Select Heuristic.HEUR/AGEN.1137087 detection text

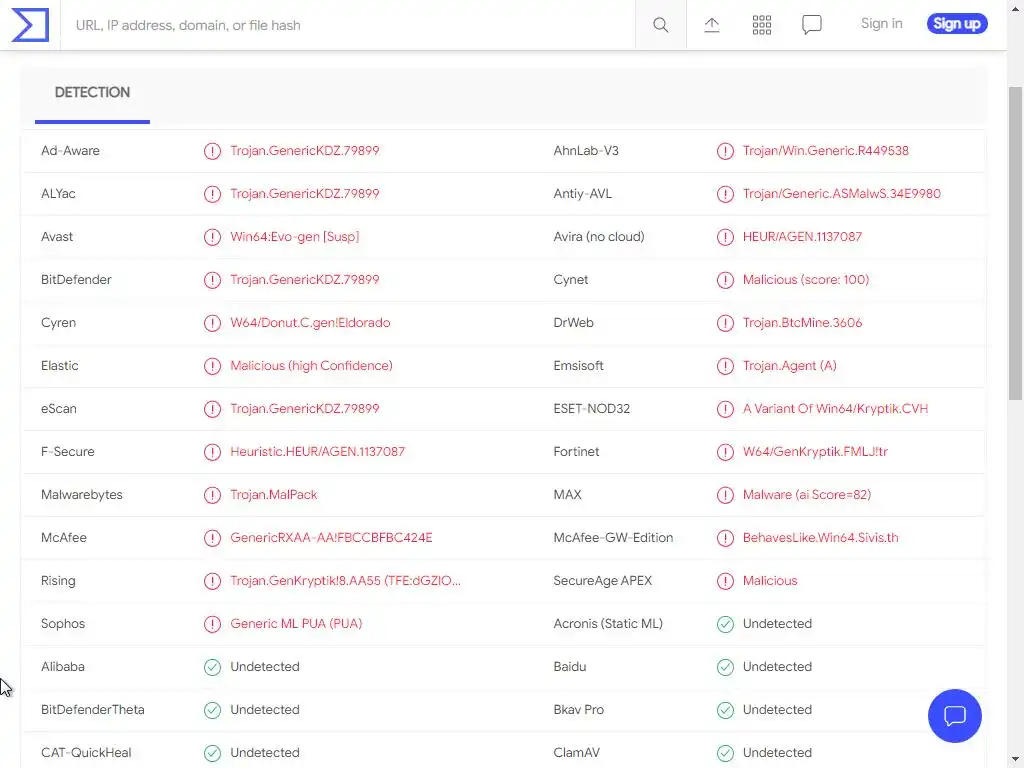(317, 451)
